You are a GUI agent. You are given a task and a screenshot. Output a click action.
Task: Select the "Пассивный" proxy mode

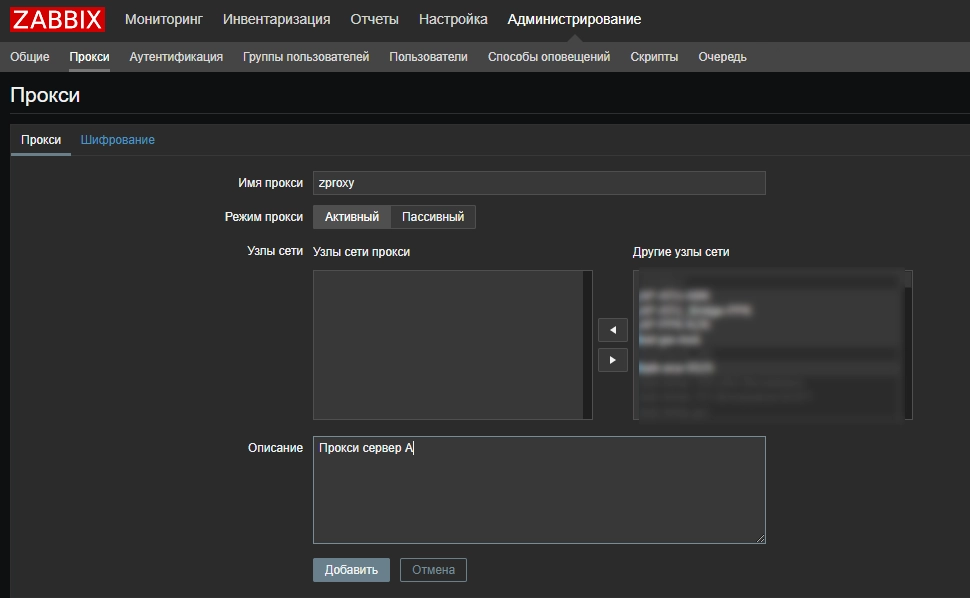433,216
